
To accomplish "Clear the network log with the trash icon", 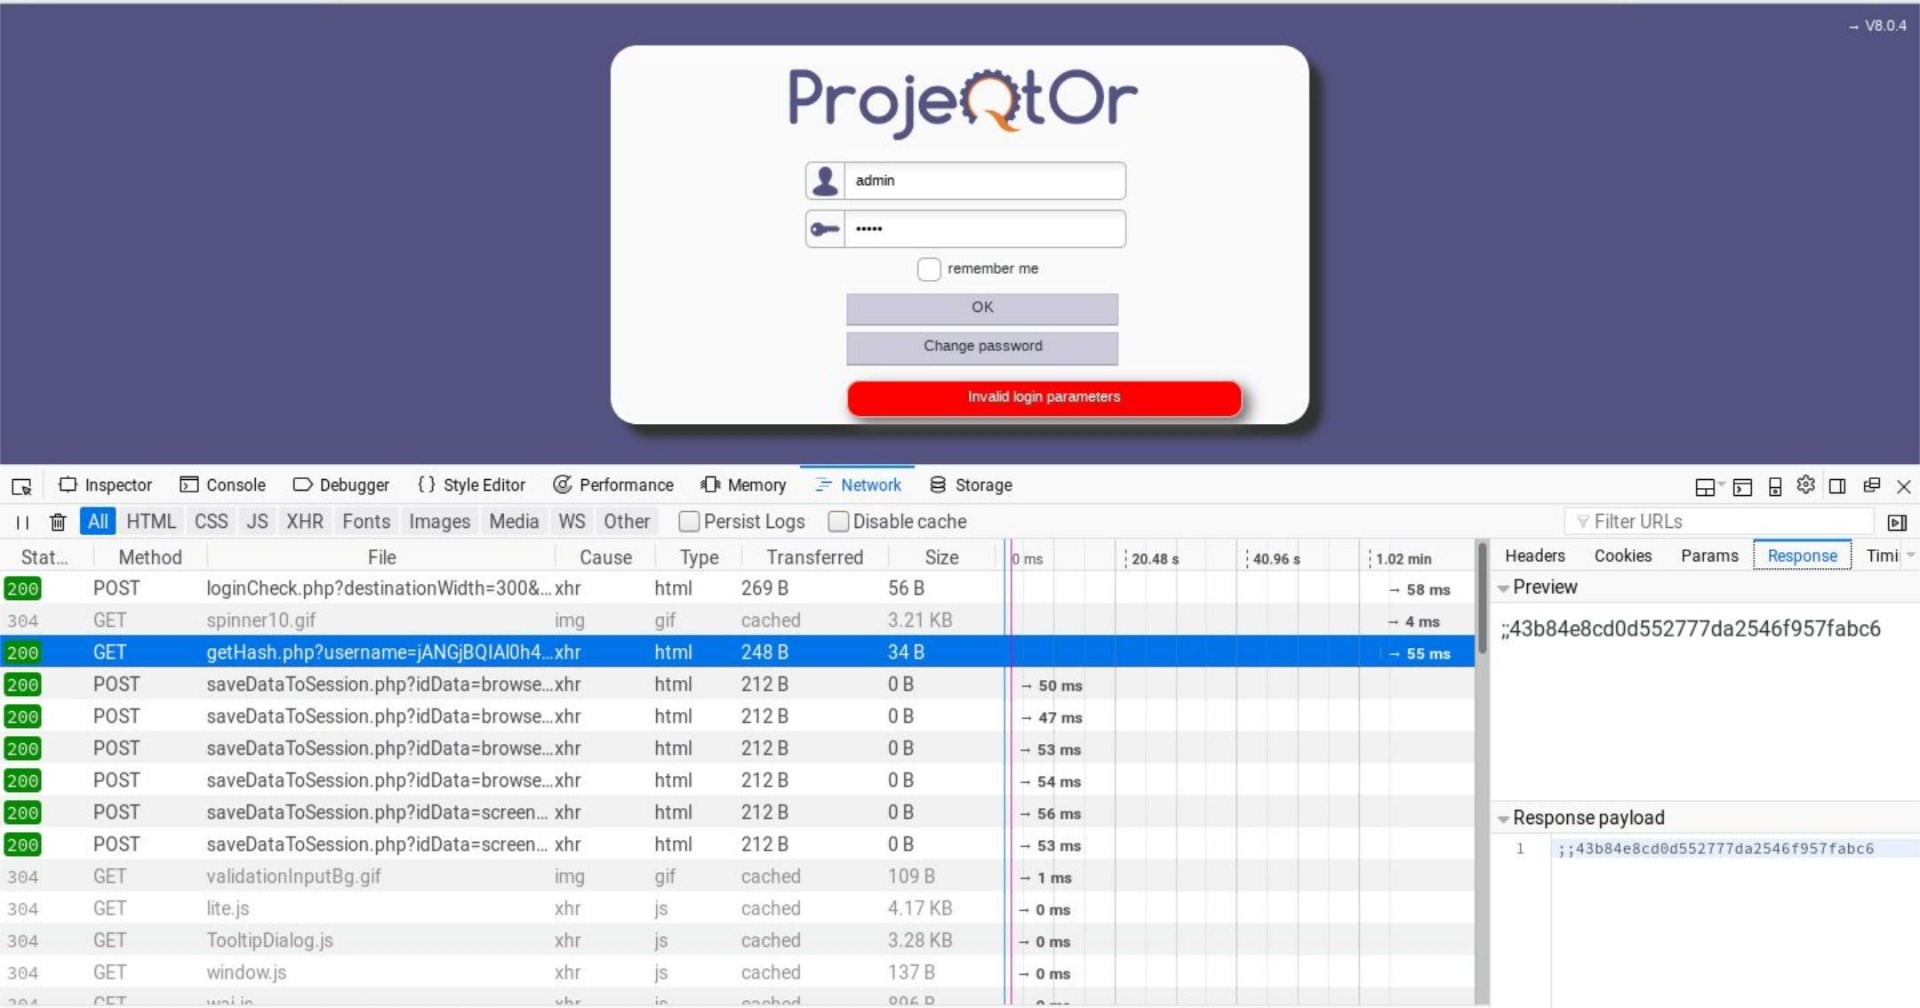I will click(58, 522).
